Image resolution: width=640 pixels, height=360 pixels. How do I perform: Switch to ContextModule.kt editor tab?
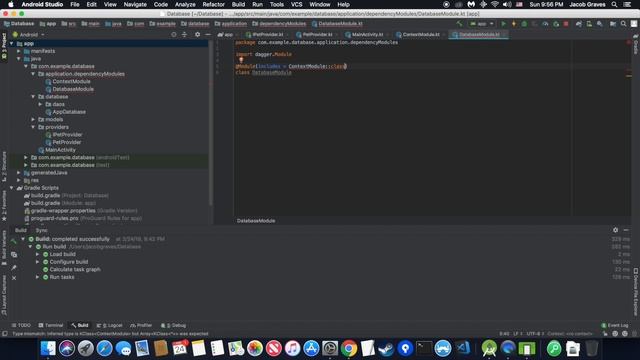(418, 35)
